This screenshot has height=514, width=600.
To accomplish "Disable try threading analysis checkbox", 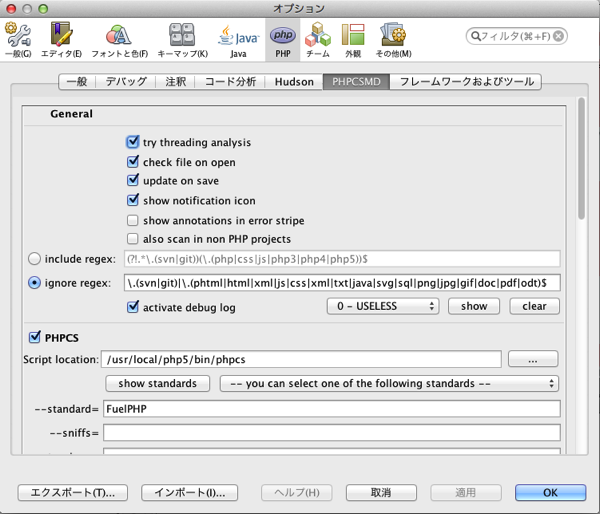I will click(132, 142).
